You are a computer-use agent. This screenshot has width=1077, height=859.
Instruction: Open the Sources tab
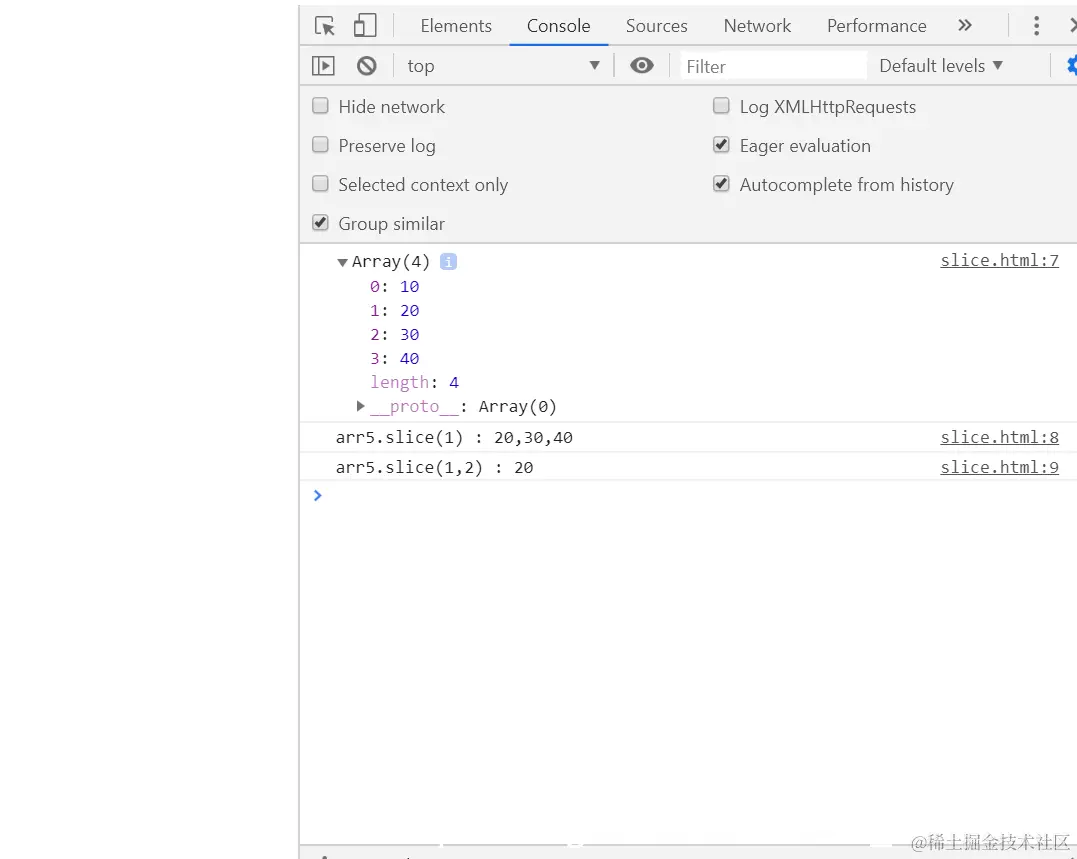657,26
